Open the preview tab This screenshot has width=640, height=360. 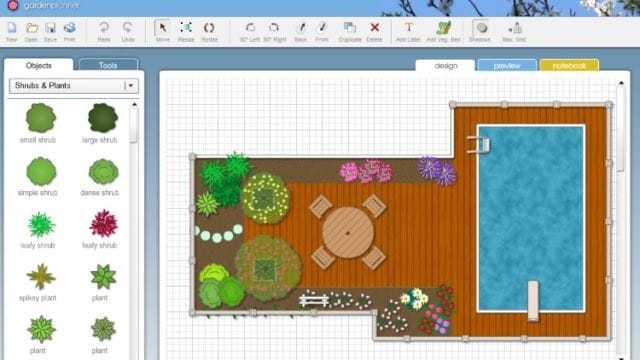coord(507,66)
